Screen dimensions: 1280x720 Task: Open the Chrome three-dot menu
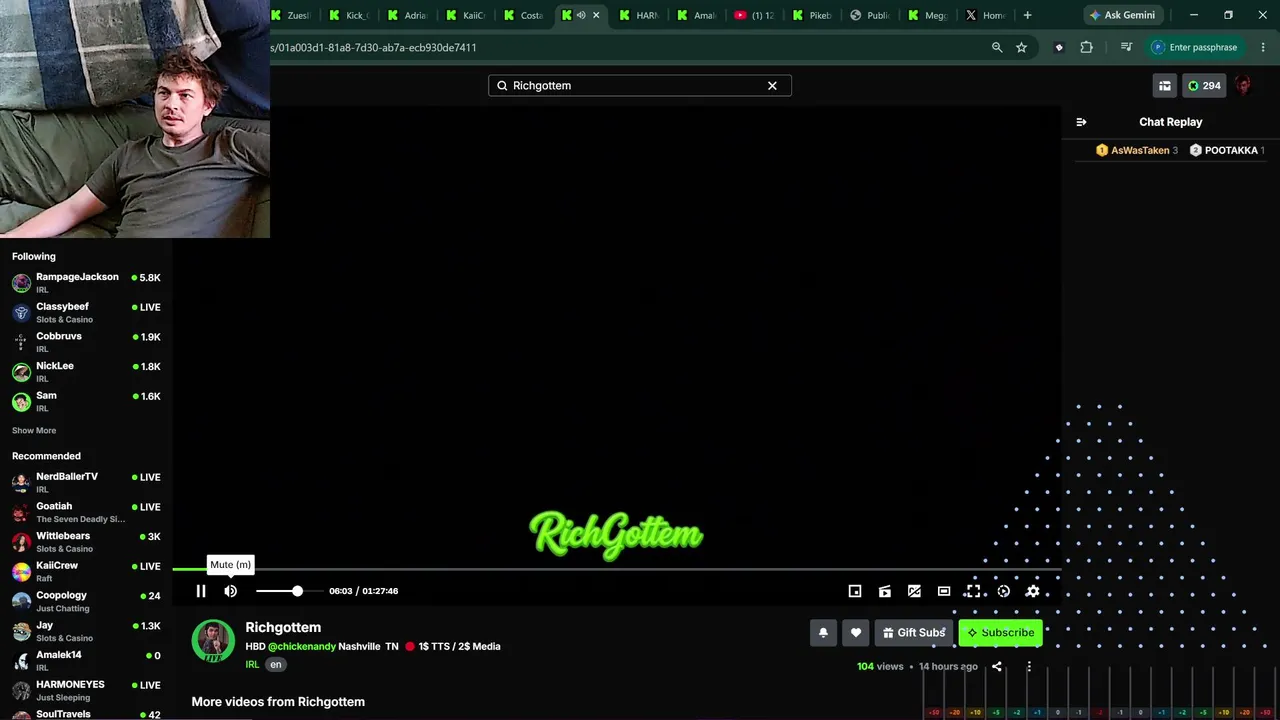tap(1263, 47)
